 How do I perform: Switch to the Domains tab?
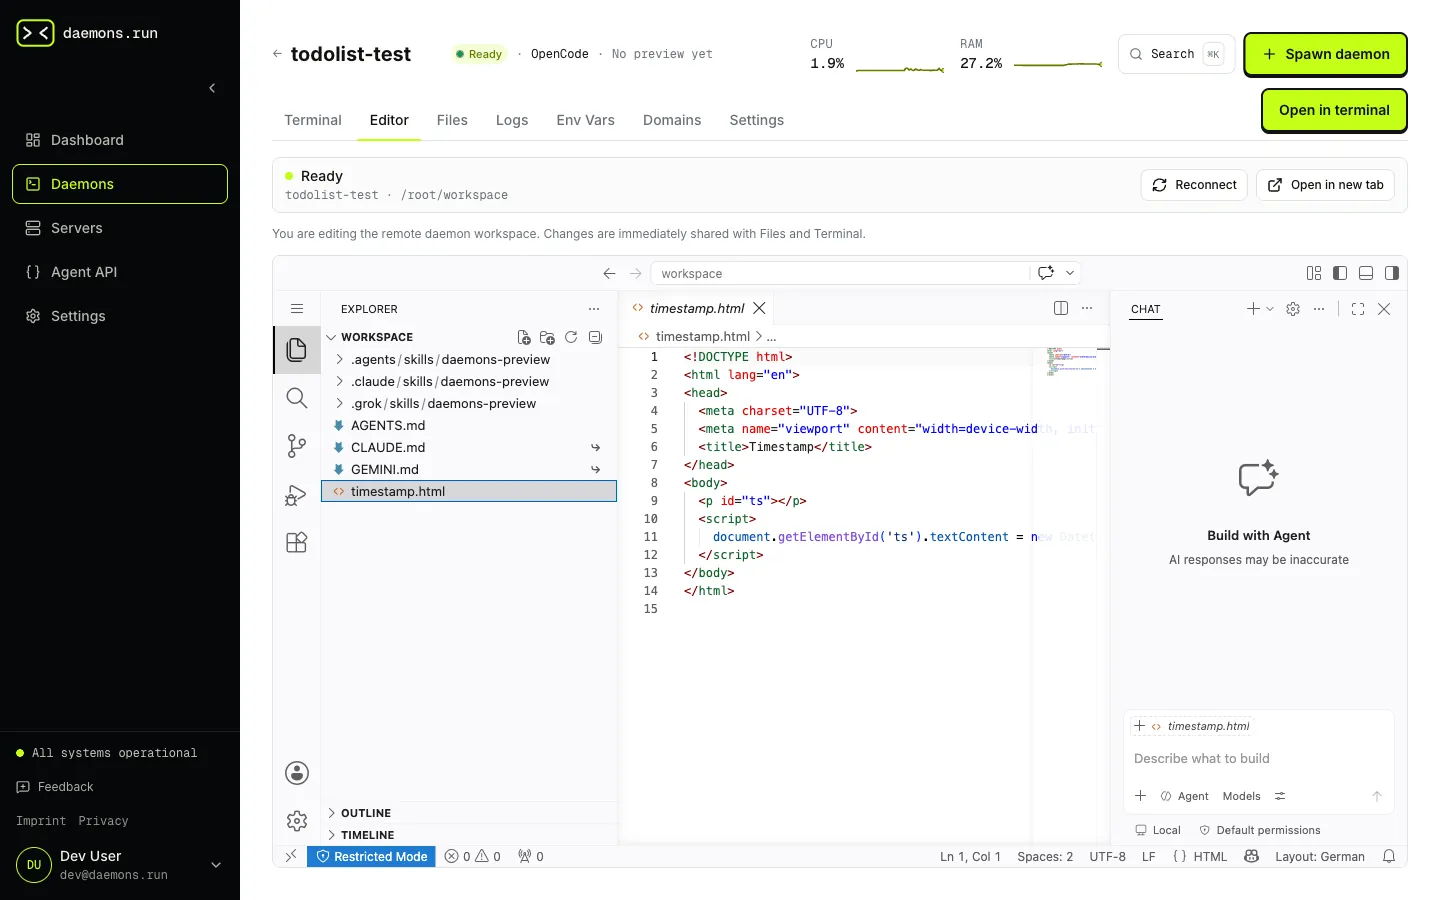pyautogui.click(x=672, y=120)
